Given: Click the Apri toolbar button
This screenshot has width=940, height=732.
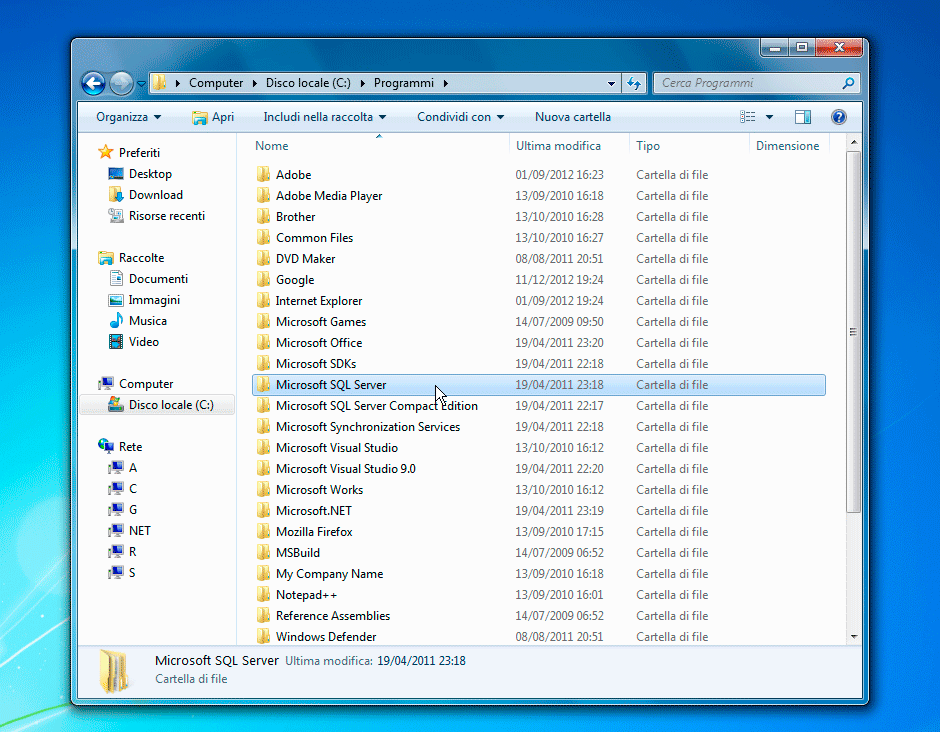Looking at the screenshot, I should pos(213,117).
